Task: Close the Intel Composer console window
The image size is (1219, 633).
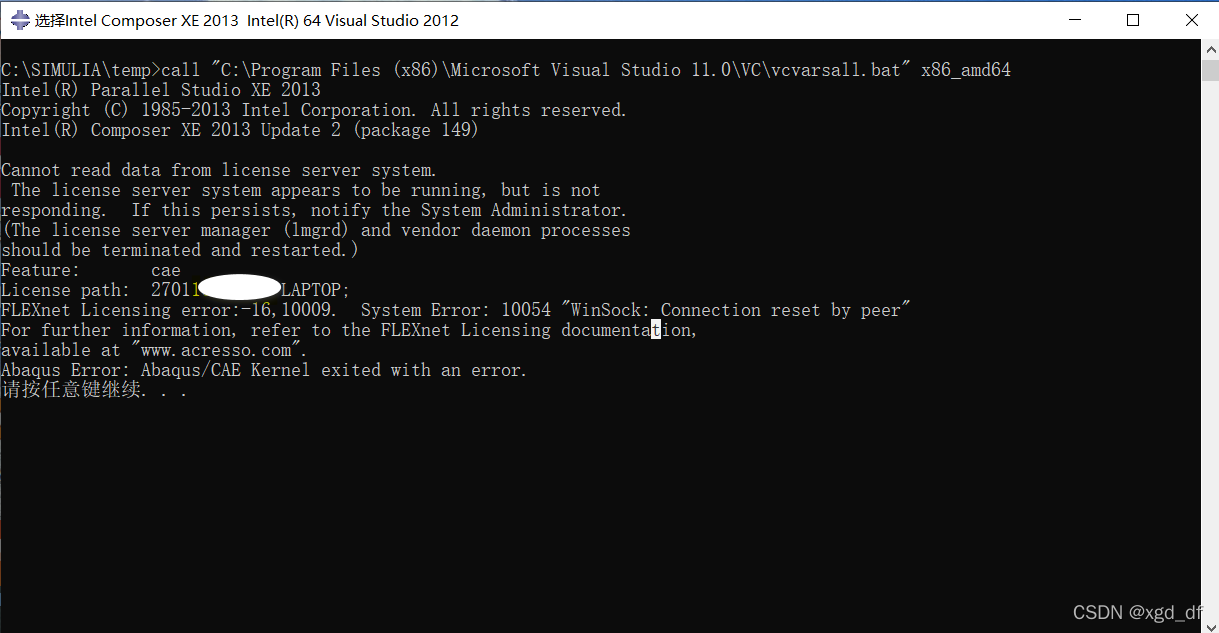Action: tap(1191, 20)
